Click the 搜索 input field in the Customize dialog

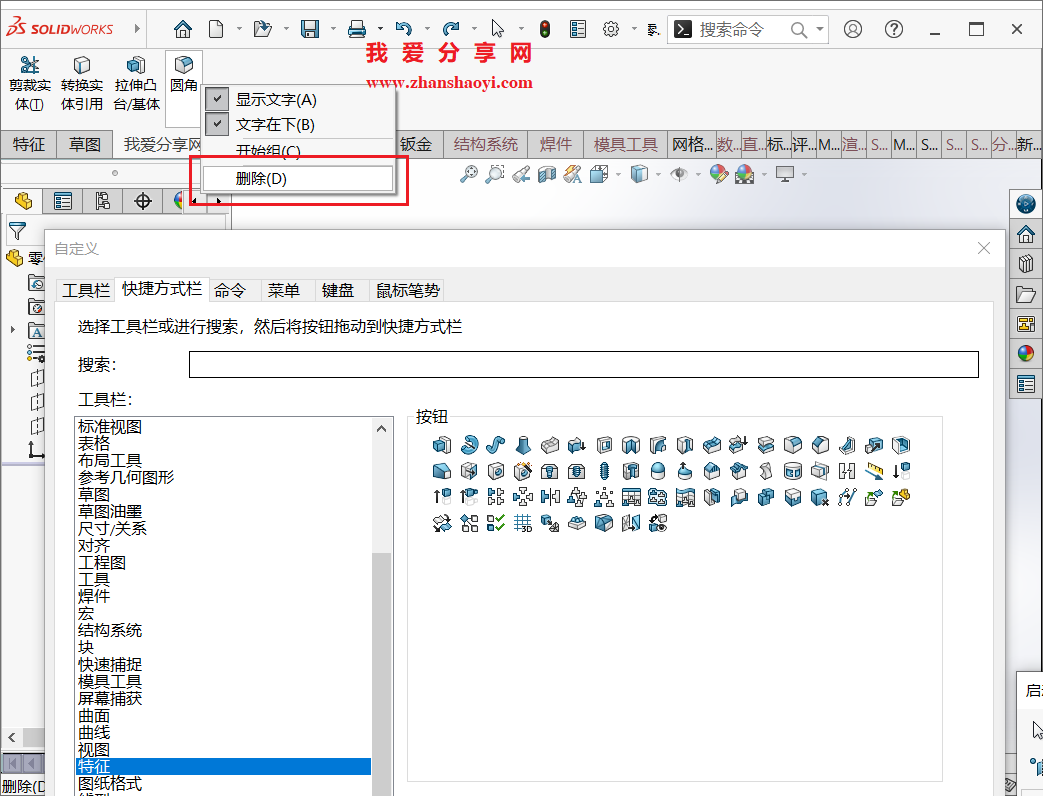pos(583,364)
